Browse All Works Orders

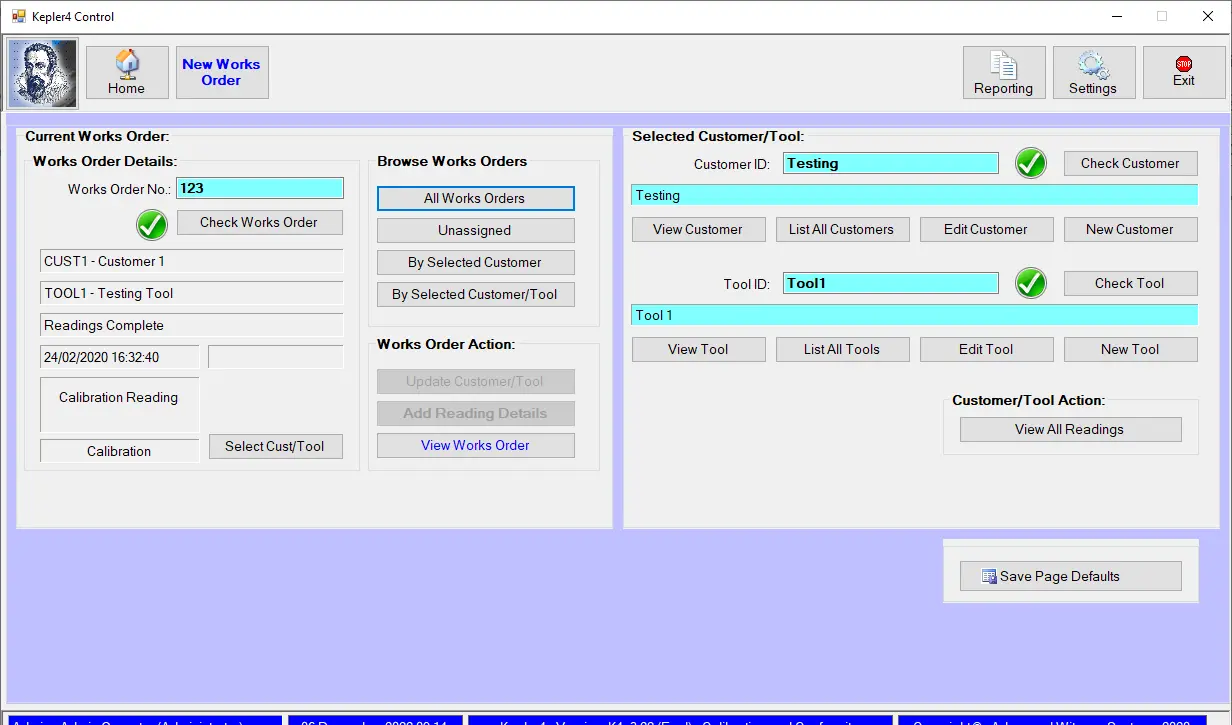tap(475, 198)
